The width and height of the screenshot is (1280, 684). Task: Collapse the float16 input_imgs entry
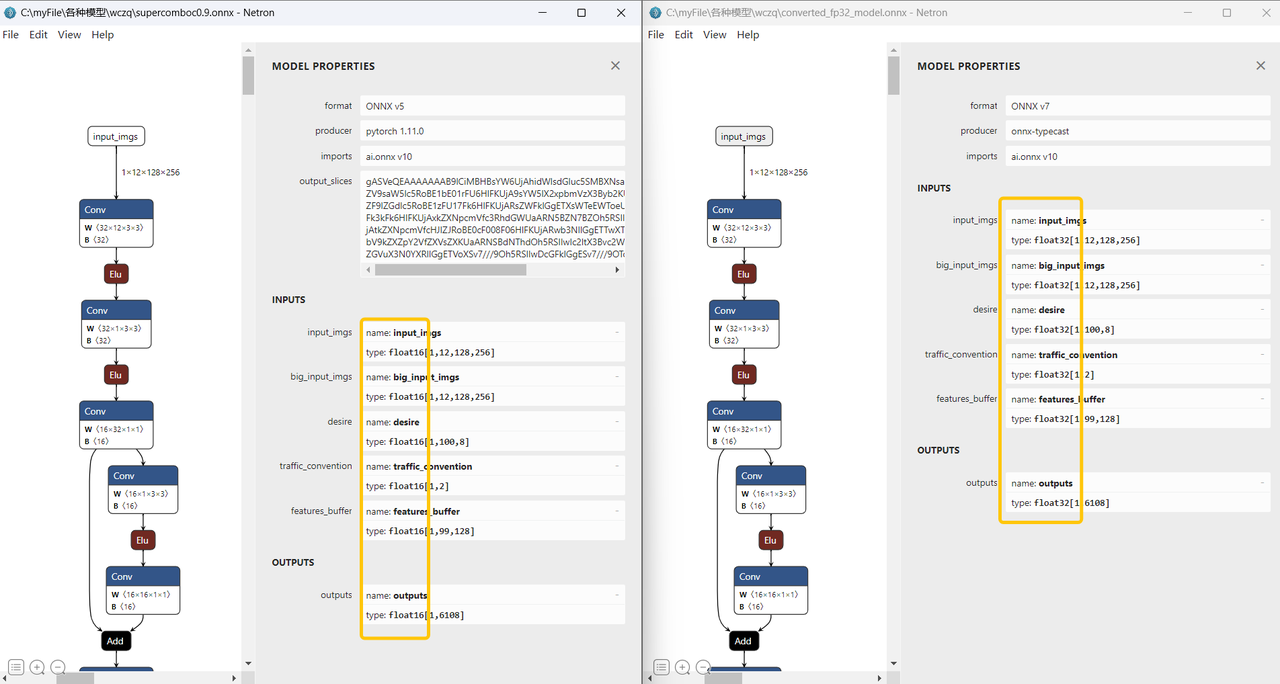617,332
